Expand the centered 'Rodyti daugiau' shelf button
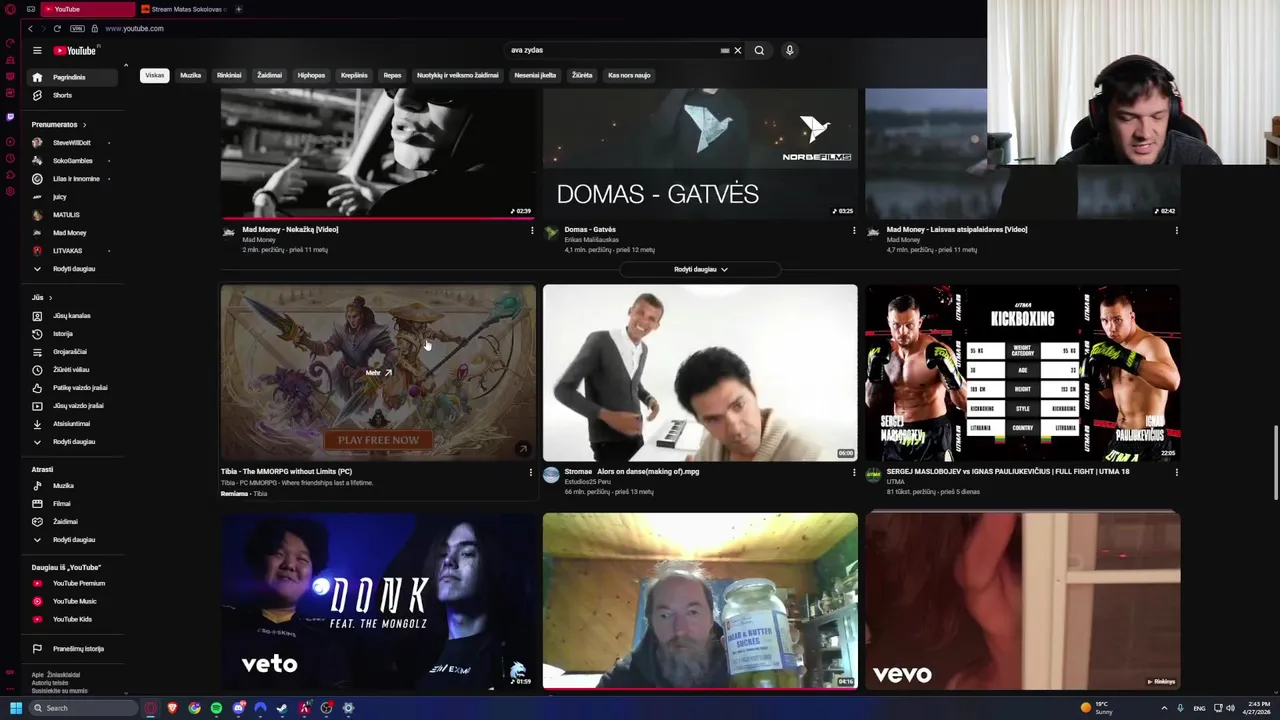The height and width of the screenshot is (720, 1280). pyautogui.click(x=700, y=269)
